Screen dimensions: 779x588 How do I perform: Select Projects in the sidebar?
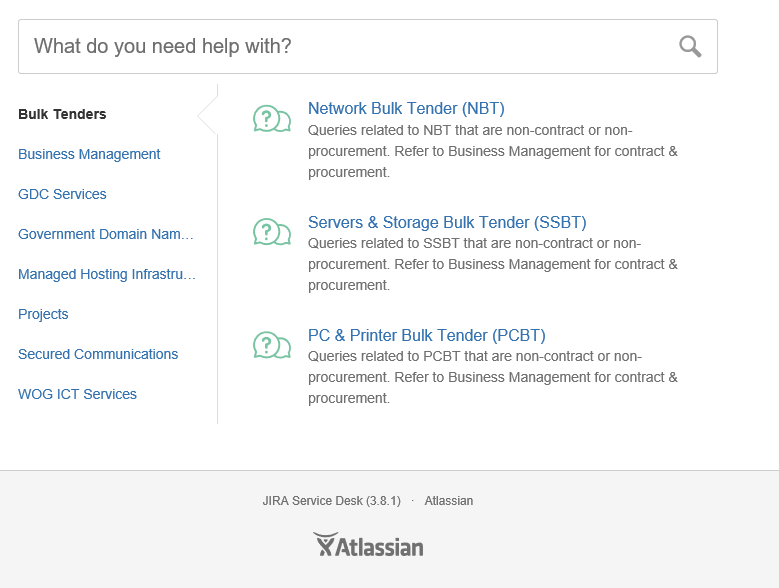click(43, 314)
